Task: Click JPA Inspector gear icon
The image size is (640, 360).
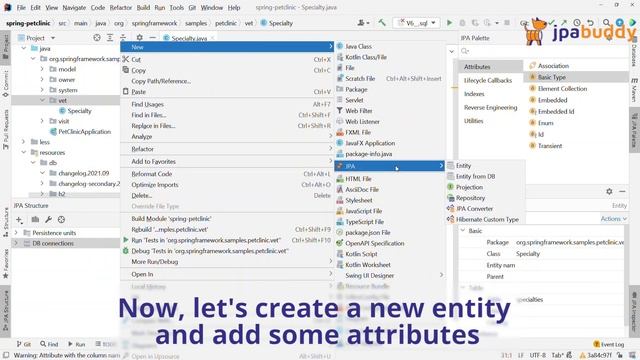Action: [x=609, y=191]
